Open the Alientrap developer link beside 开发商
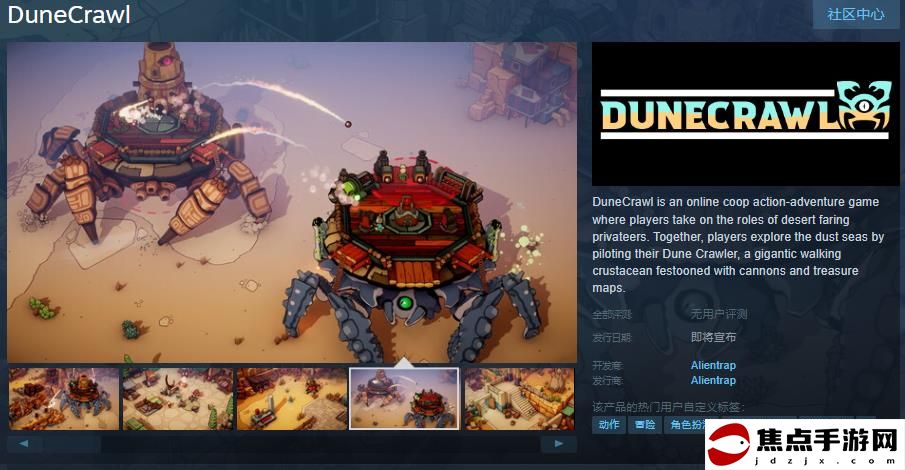Viewport: 905px width, 470px height. coord(713,365)
